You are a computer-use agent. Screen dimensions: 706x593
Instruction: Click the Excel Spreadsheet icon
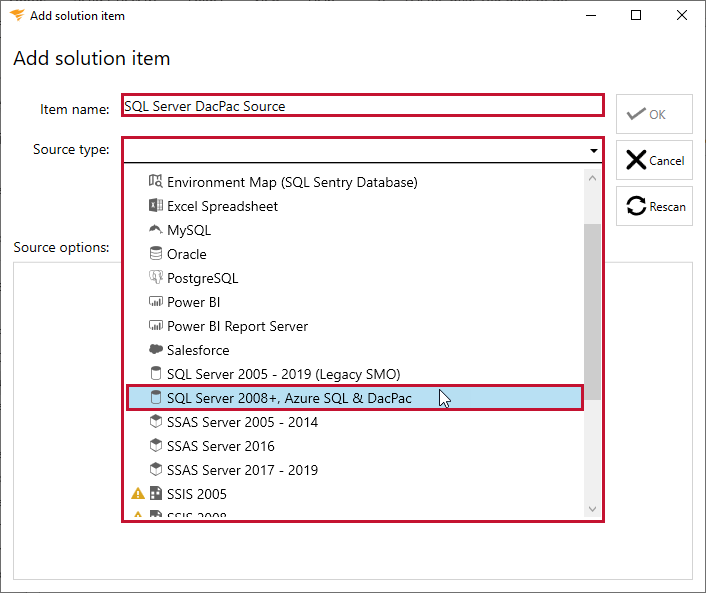coord(156,205)
